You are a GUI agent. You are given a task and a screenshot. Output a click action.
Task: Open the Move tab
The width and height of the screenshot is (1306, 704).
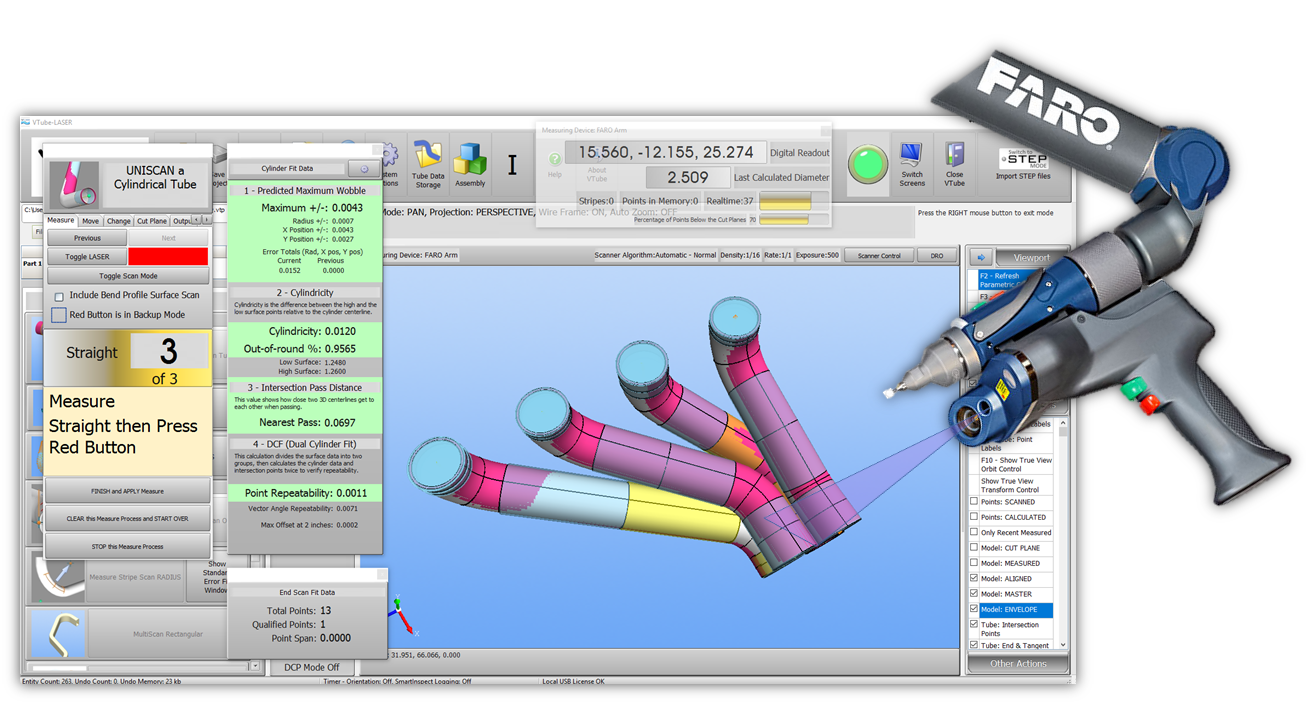(x=91, y=221)
